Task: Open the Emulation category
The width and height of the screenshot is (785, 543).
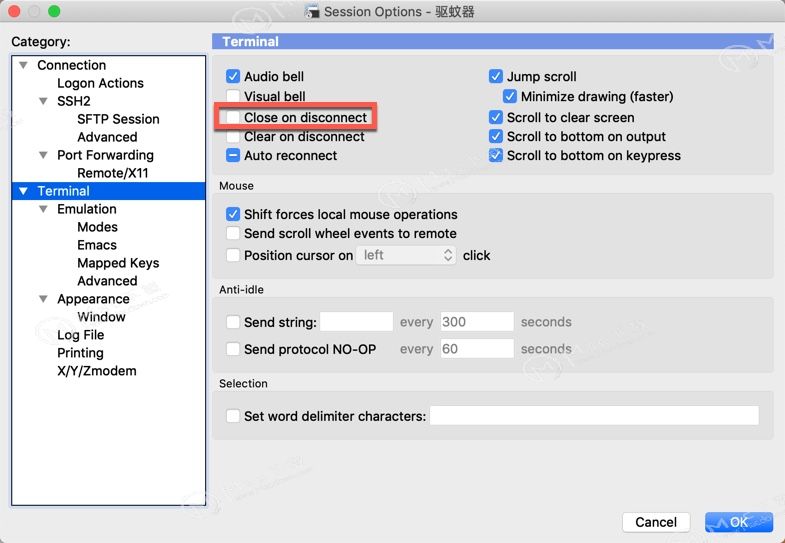Action: tap(87, 209)
